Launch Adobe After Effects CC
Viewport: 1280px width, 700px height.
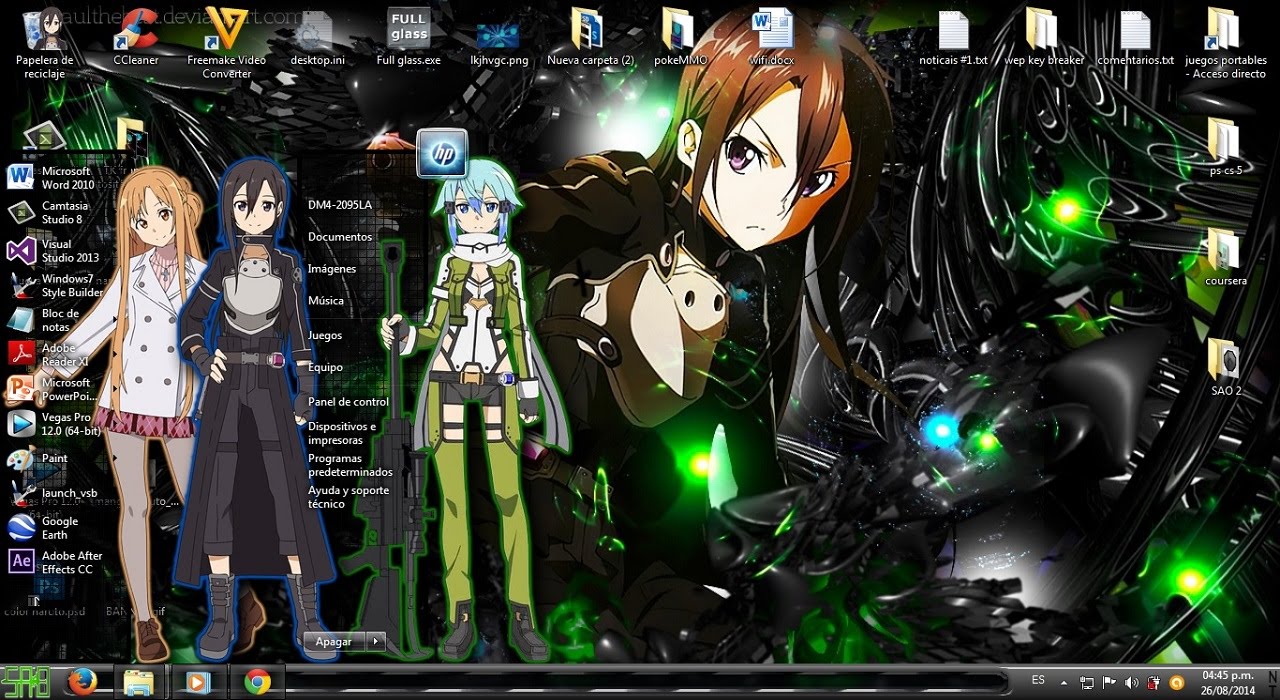(58, 562)
